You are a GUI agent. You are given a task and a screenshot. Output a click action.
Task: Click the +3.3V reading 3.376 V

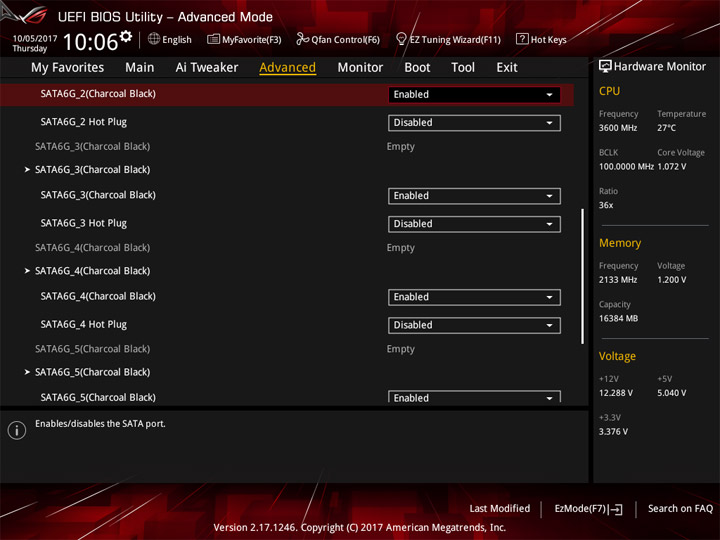[613, 432]
